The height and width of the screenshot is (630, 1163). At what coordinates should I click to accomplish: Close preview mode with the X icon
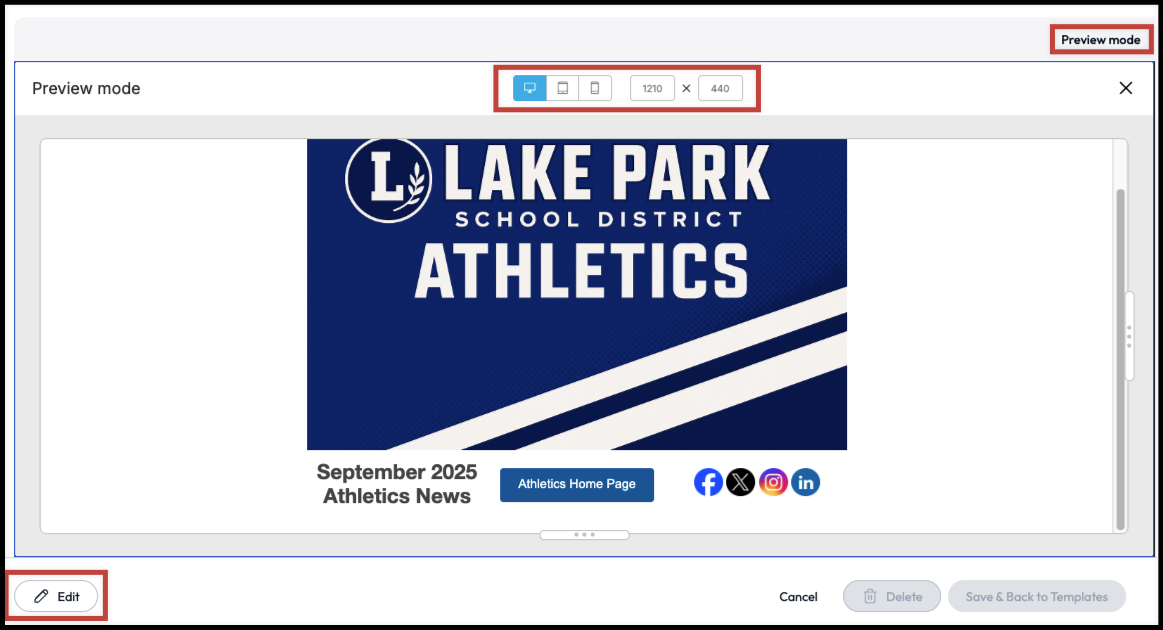coord(1125,88)
